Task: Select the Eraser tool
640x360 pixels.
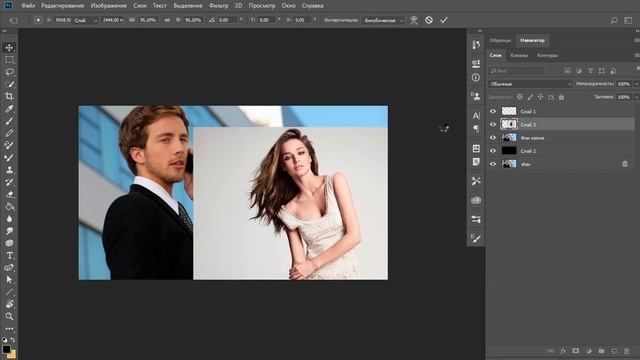Action: point(9,194)
